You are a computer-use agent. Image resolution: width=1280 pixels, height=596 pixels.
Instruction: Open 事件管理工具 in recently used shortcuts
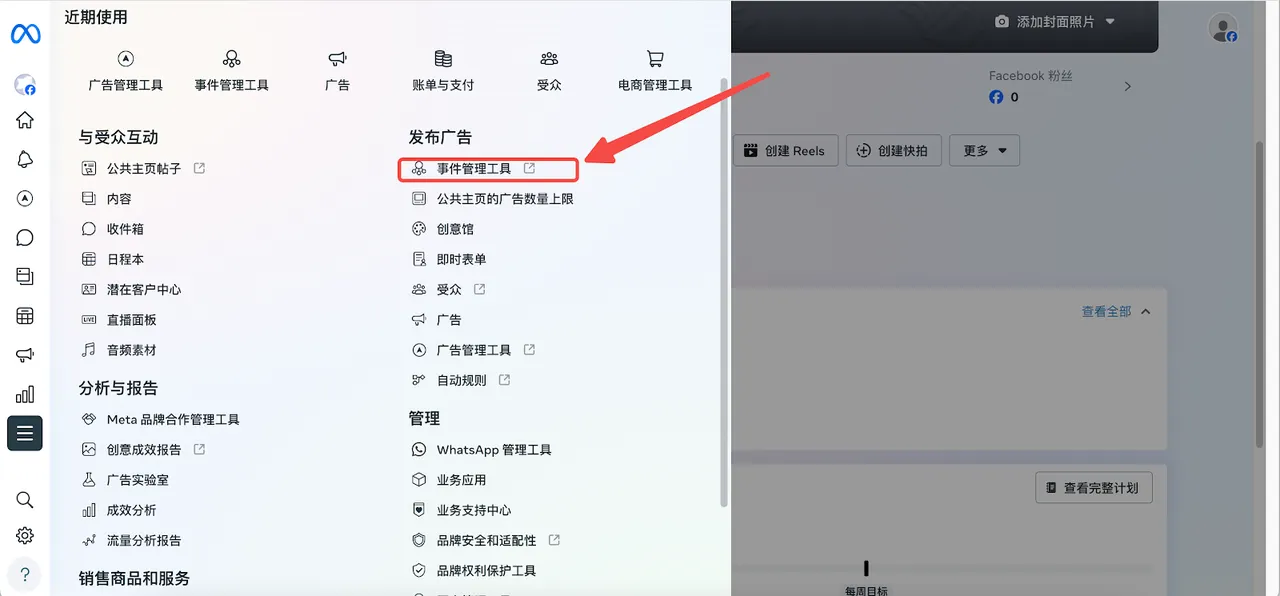(232, 71)
